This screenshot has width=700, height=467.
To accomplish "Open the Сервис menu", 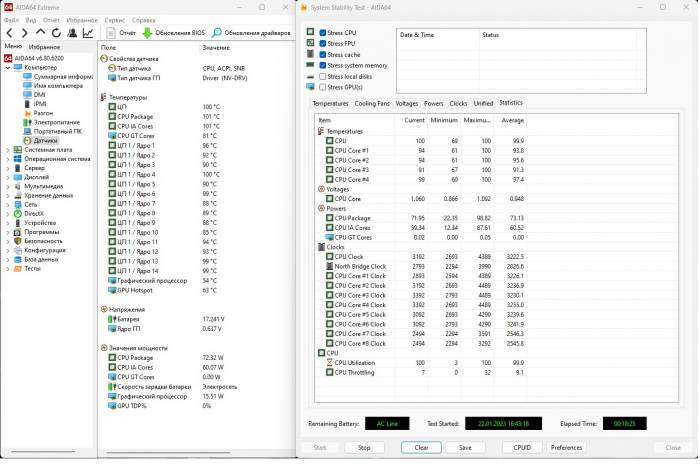I will (115, 20).
